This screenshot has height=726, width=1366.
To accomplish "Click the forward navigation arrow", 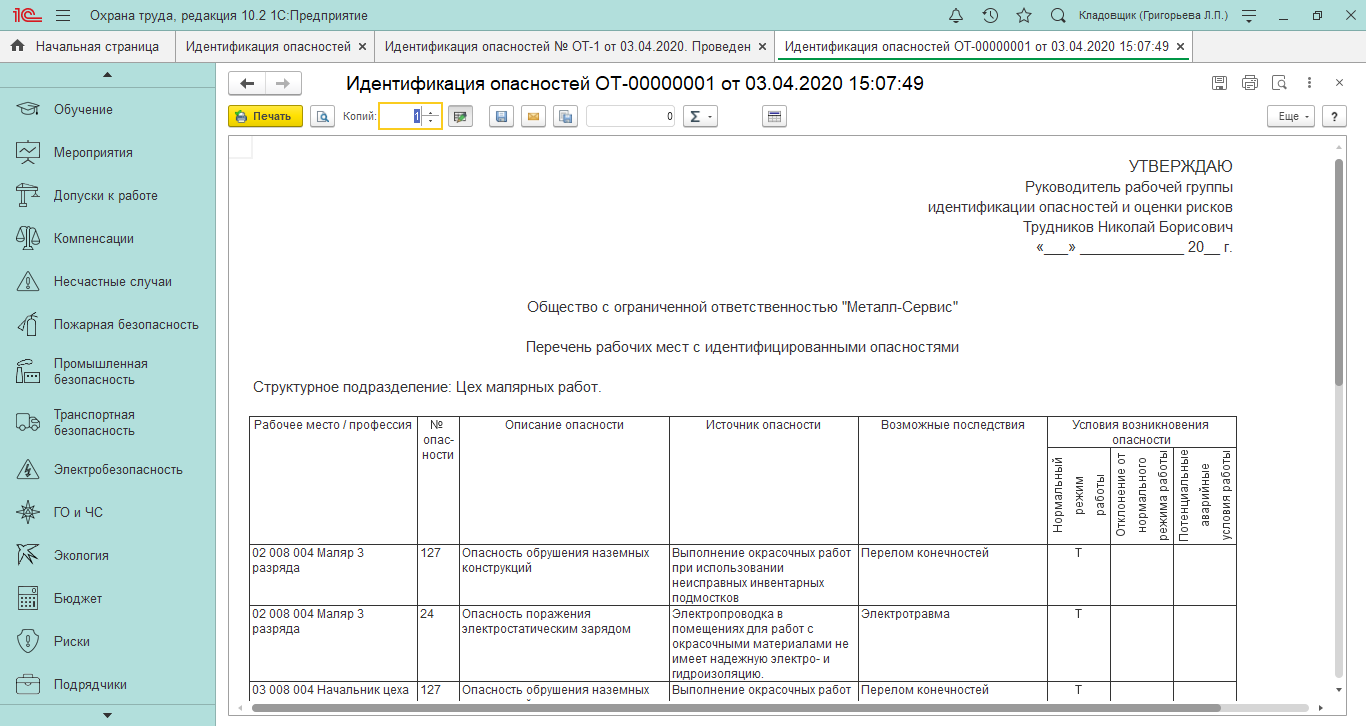I will (283, 84).
